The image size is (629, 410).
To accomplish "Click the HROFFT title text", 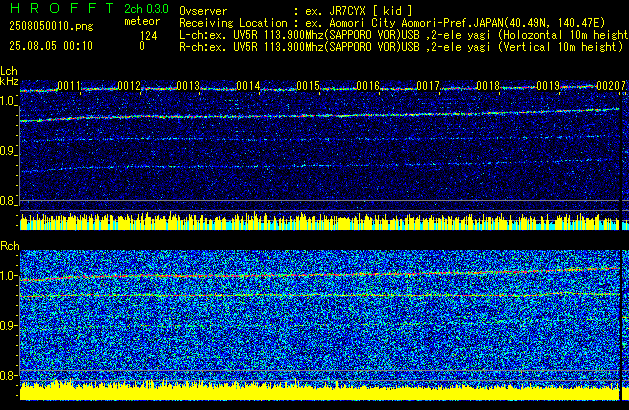I will [61, 8].
